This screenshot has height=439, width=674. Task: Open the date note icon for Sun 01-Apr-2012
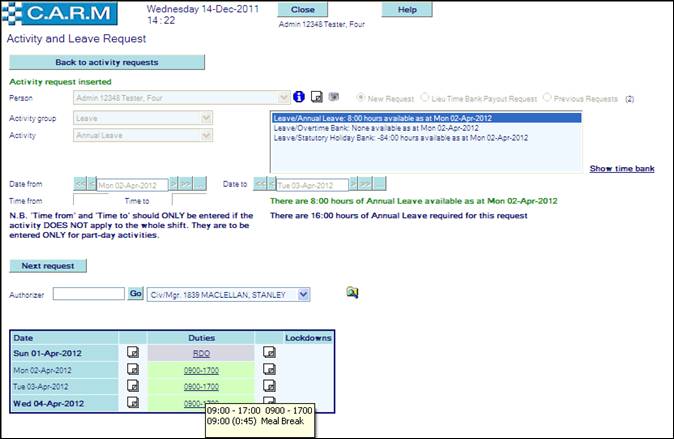tap(133, 352)
